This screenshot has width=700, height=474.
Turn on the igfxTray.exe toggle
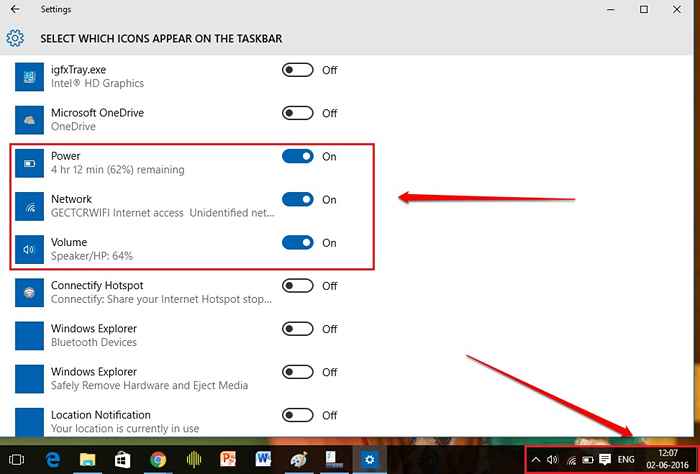297,70
